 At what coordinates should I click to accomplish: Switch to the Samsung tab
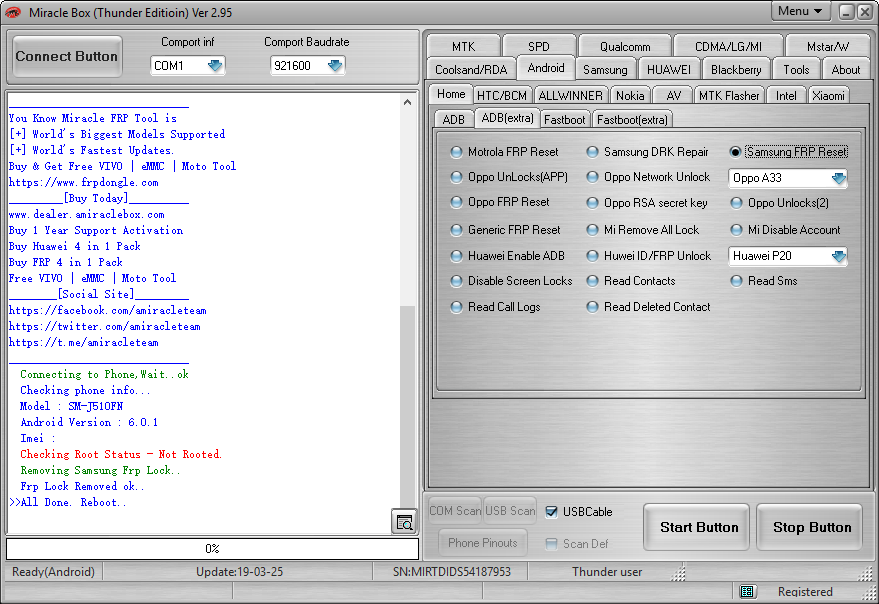(605, 70)
